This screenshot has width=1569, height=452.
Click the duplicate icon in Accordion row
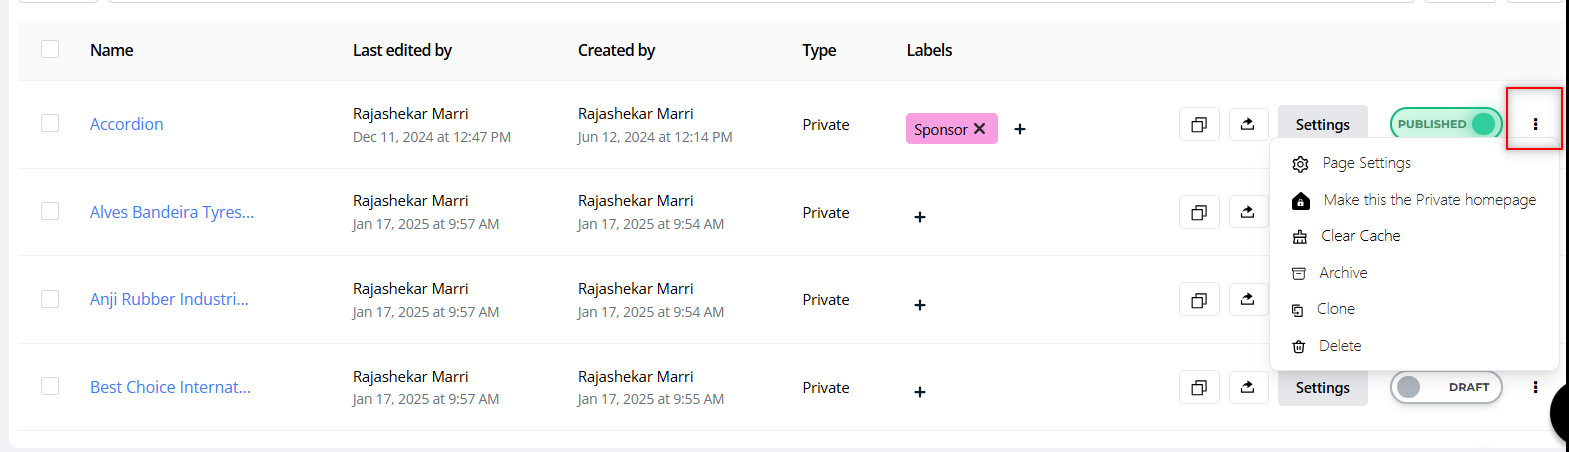[x=1199, y=125]
